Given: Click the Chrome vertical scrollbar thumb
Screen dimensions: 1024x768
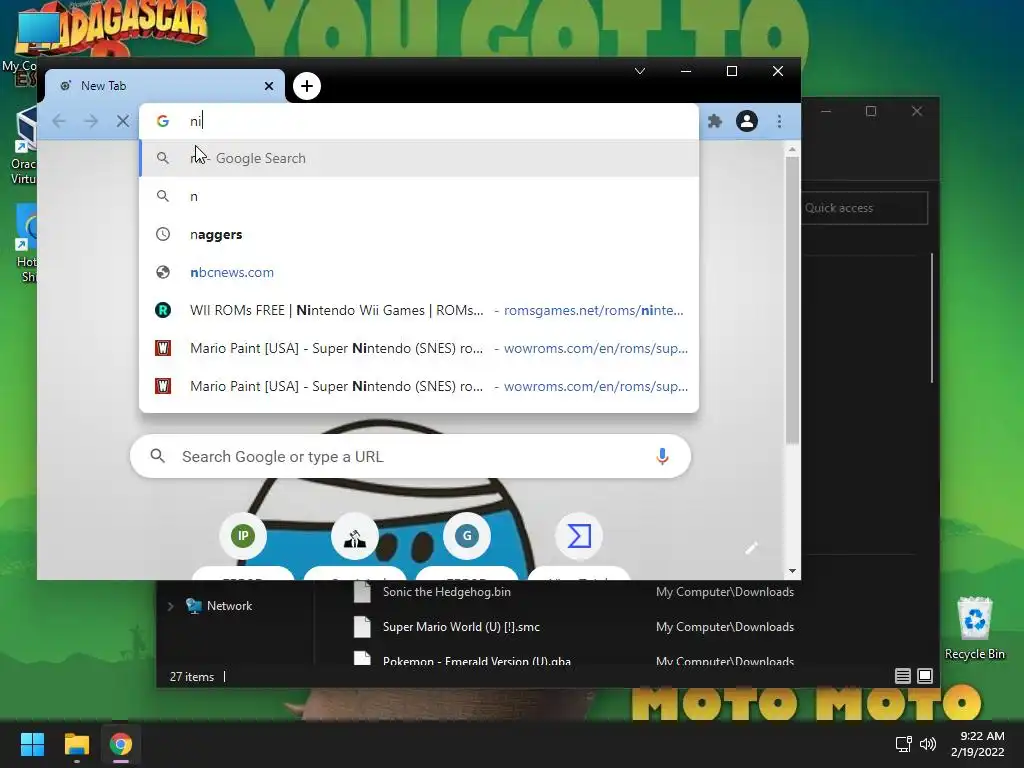Looking at the screenshot, I should 792,300.
